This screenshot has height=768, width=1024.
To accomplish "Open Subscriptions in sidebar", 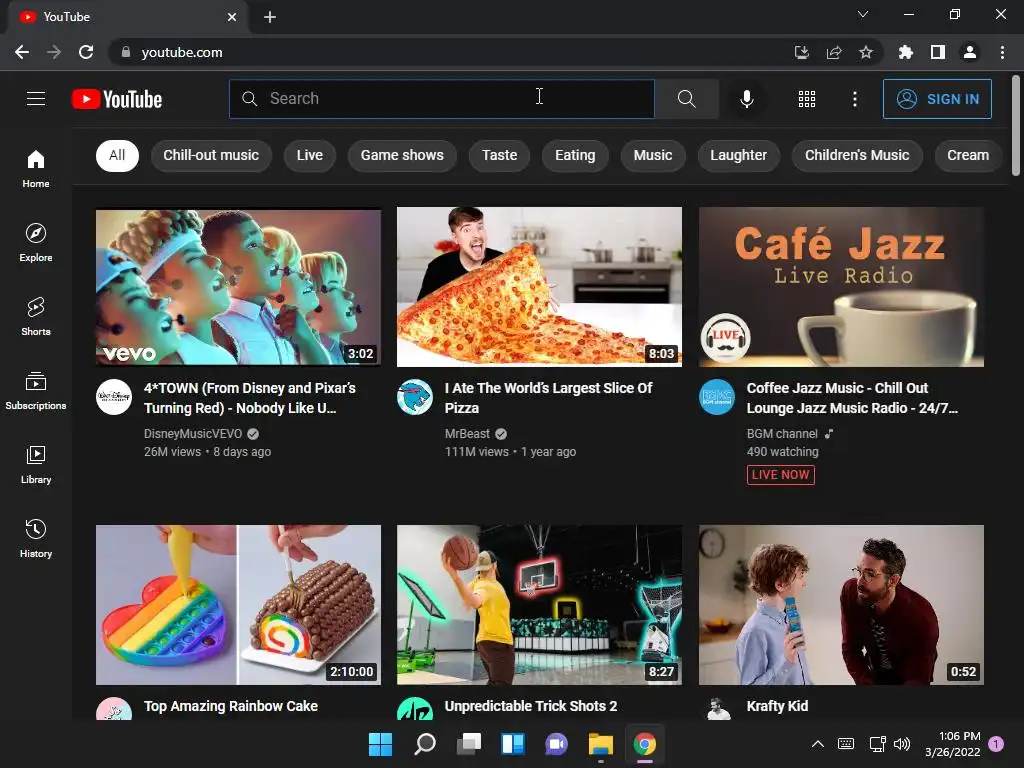I will coord(36,390).
